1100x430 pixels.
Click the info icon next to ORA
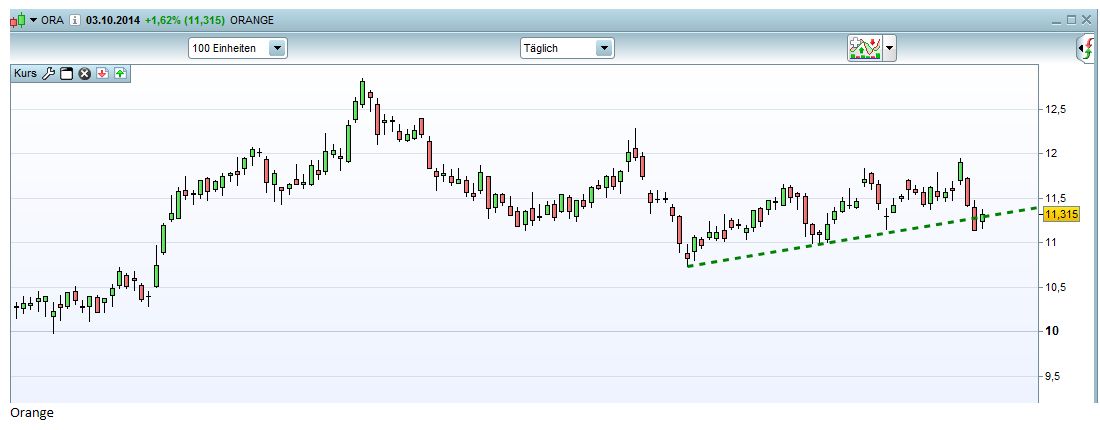74,20
